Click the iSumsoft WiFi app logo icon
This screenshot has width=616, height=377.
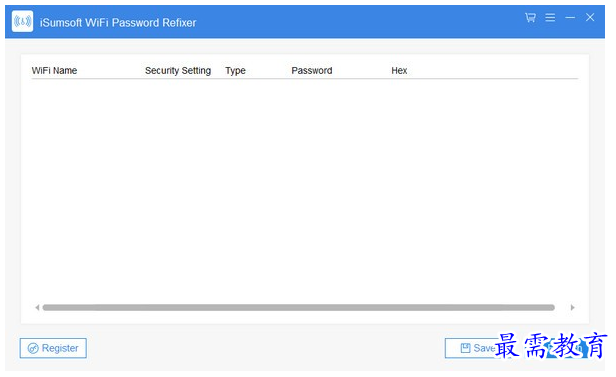click(22, 21)
